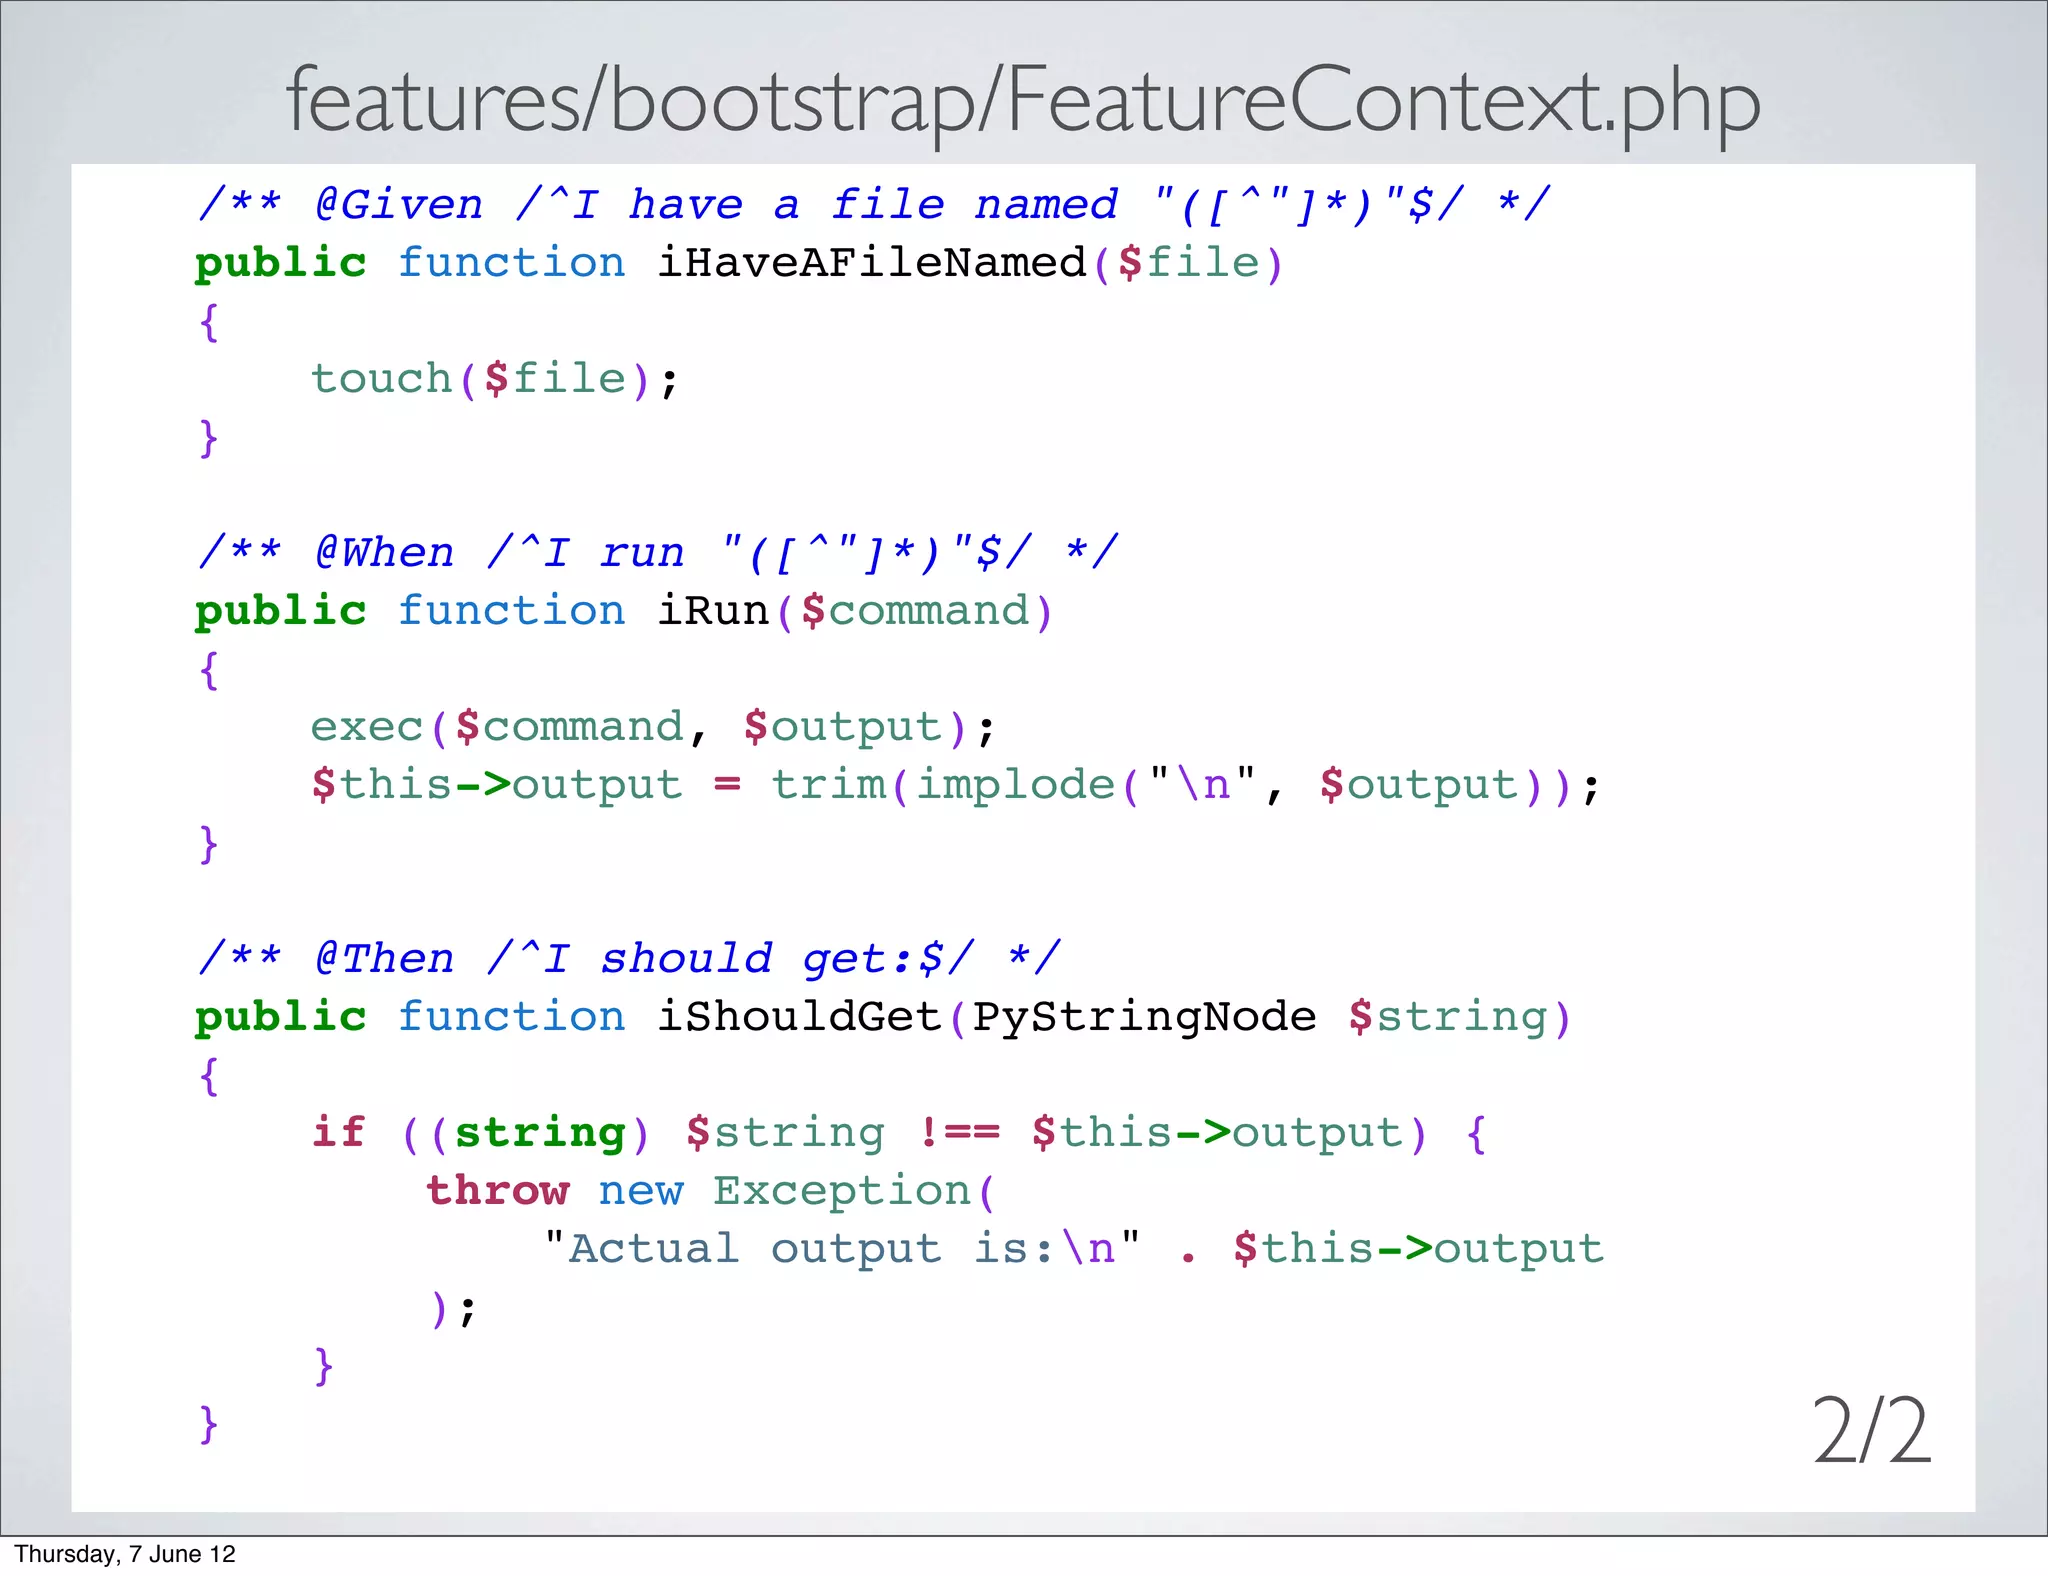
Task: Click the '@Given /^I have a file named' comment line
Action: tap(874, 205)
